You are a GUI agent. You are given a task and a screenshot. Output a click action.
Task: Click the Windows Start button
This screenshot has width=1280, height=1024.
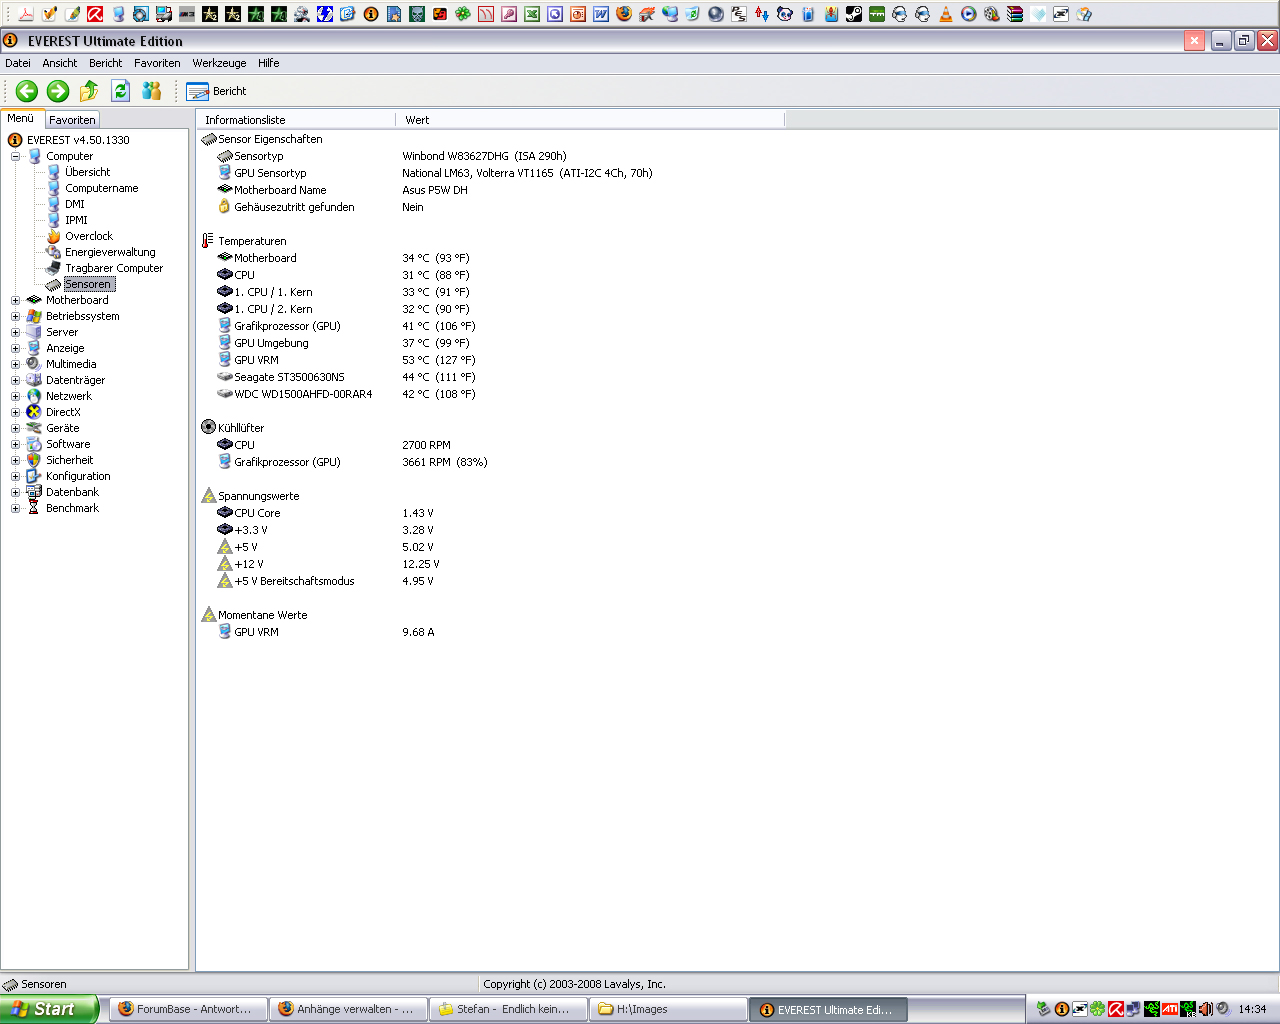(49, 1009)
